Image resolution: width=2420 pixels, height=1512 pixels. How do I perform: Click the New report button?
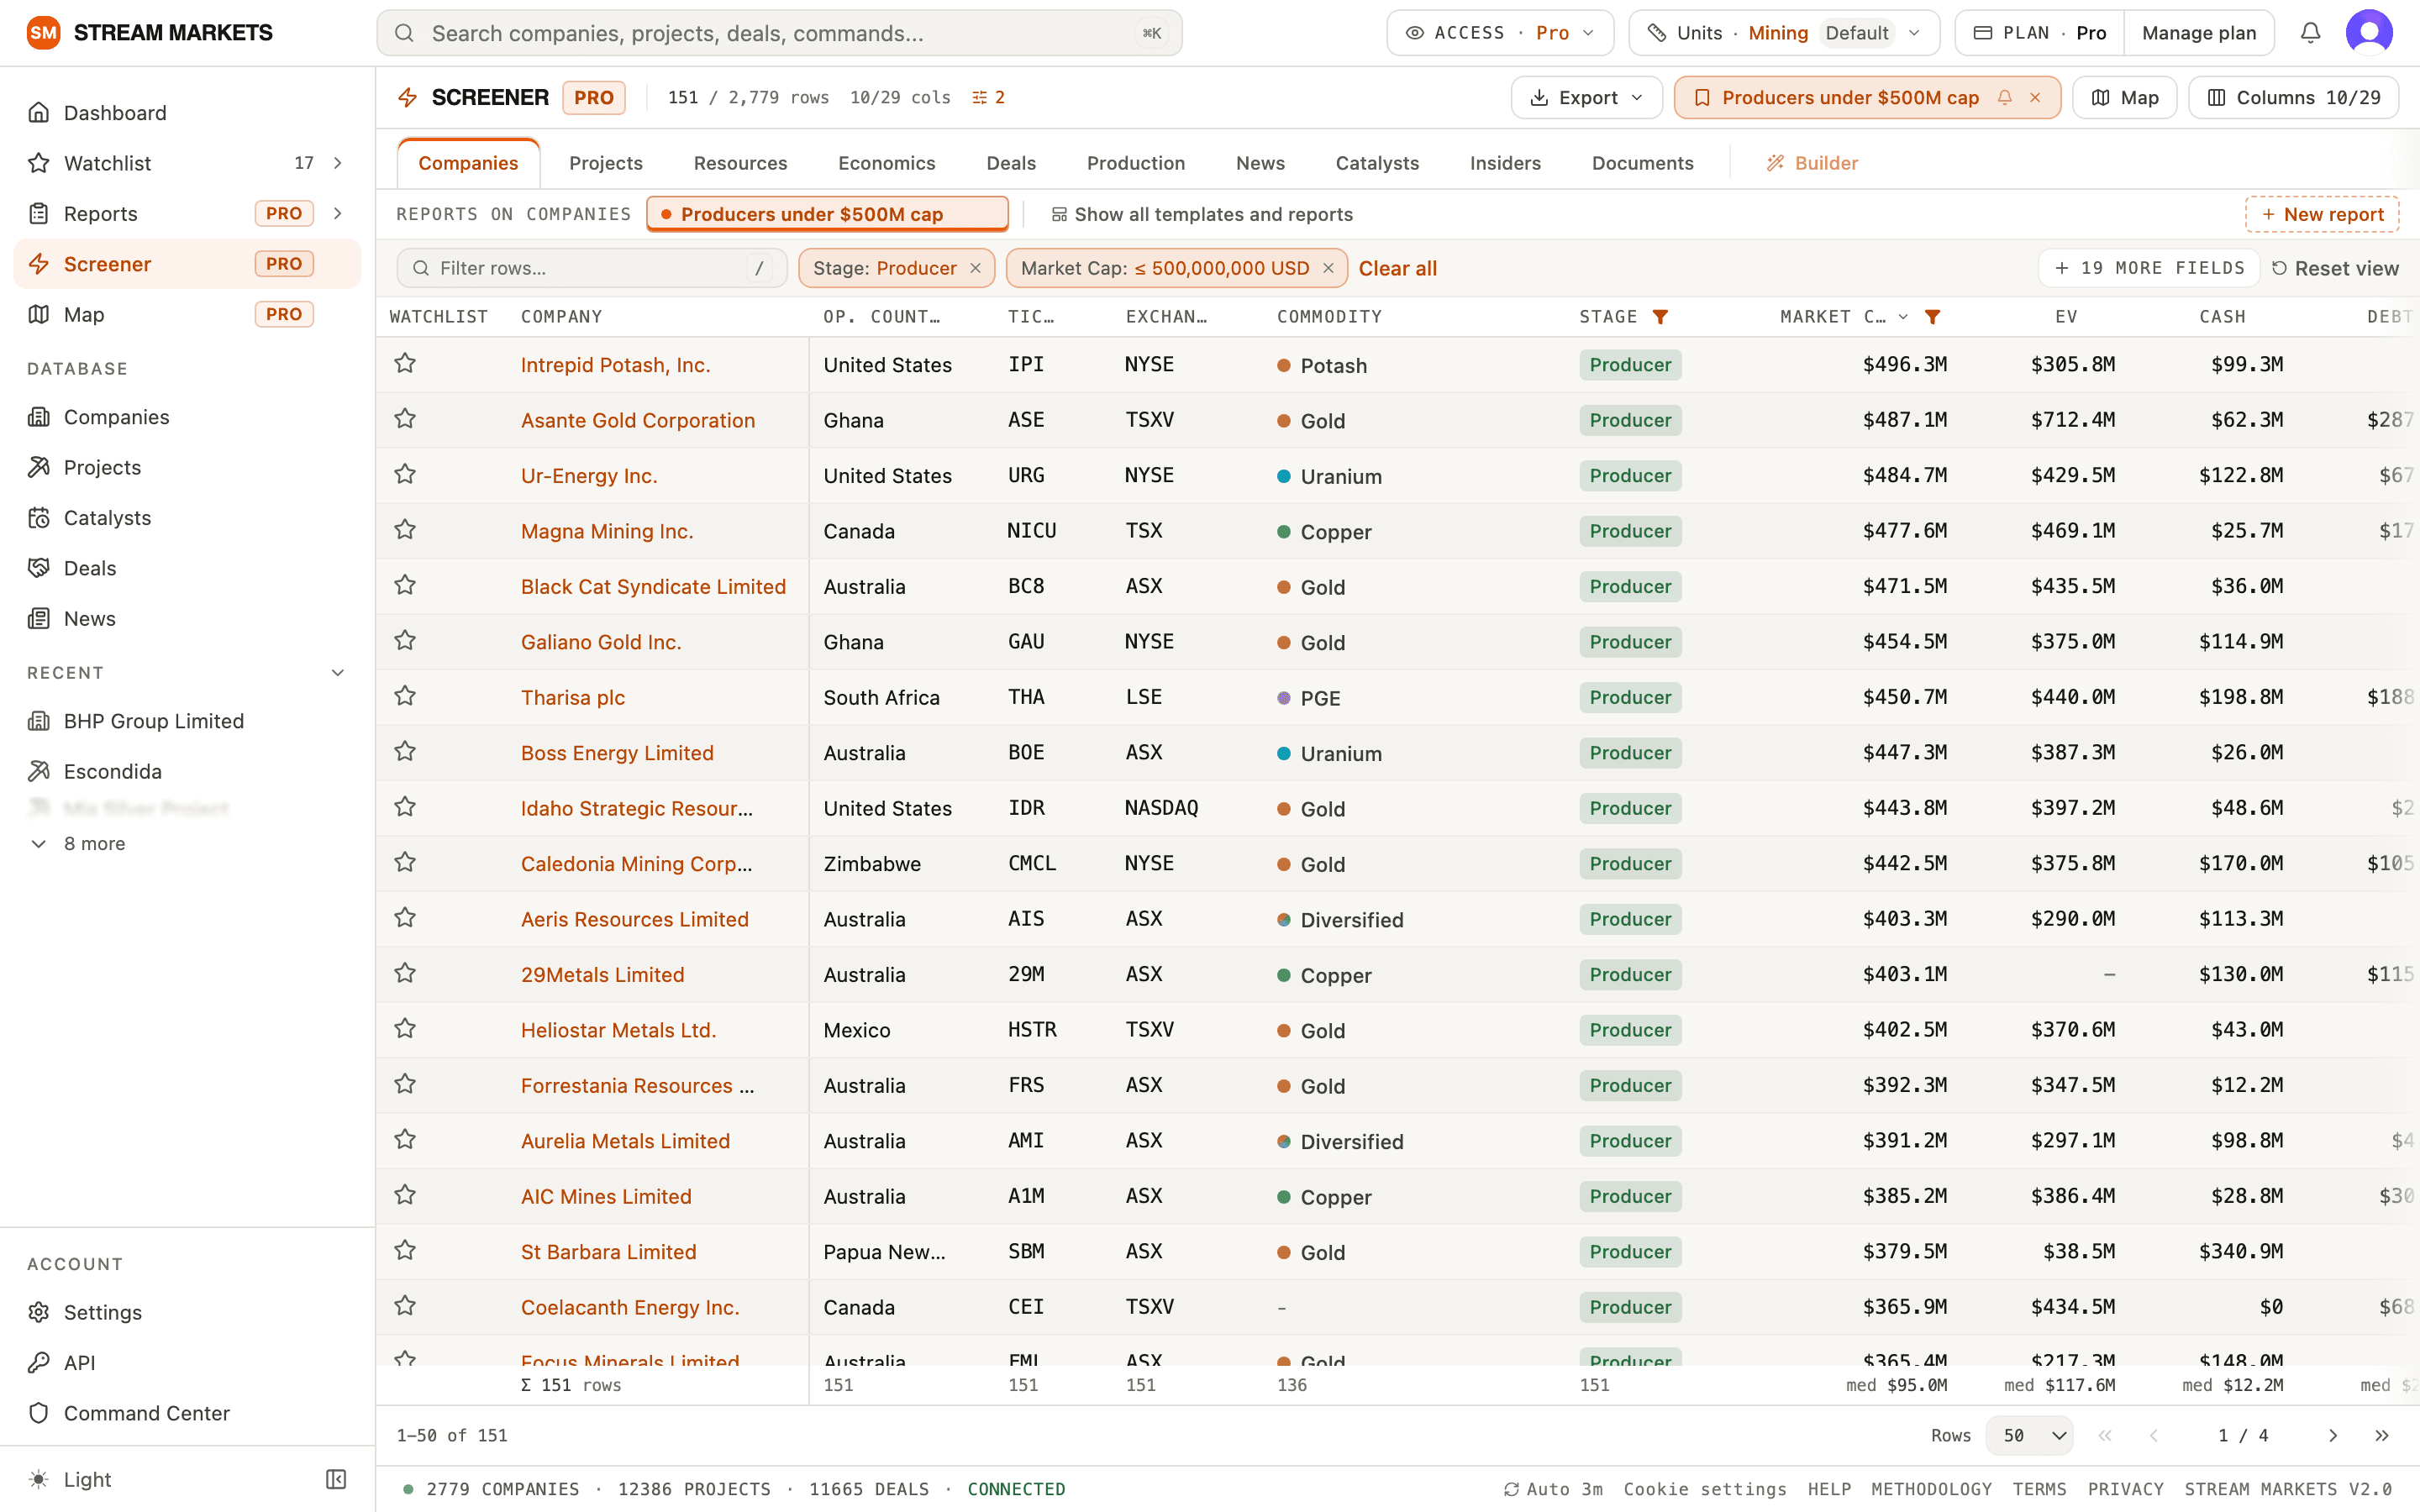[2322, 214]
